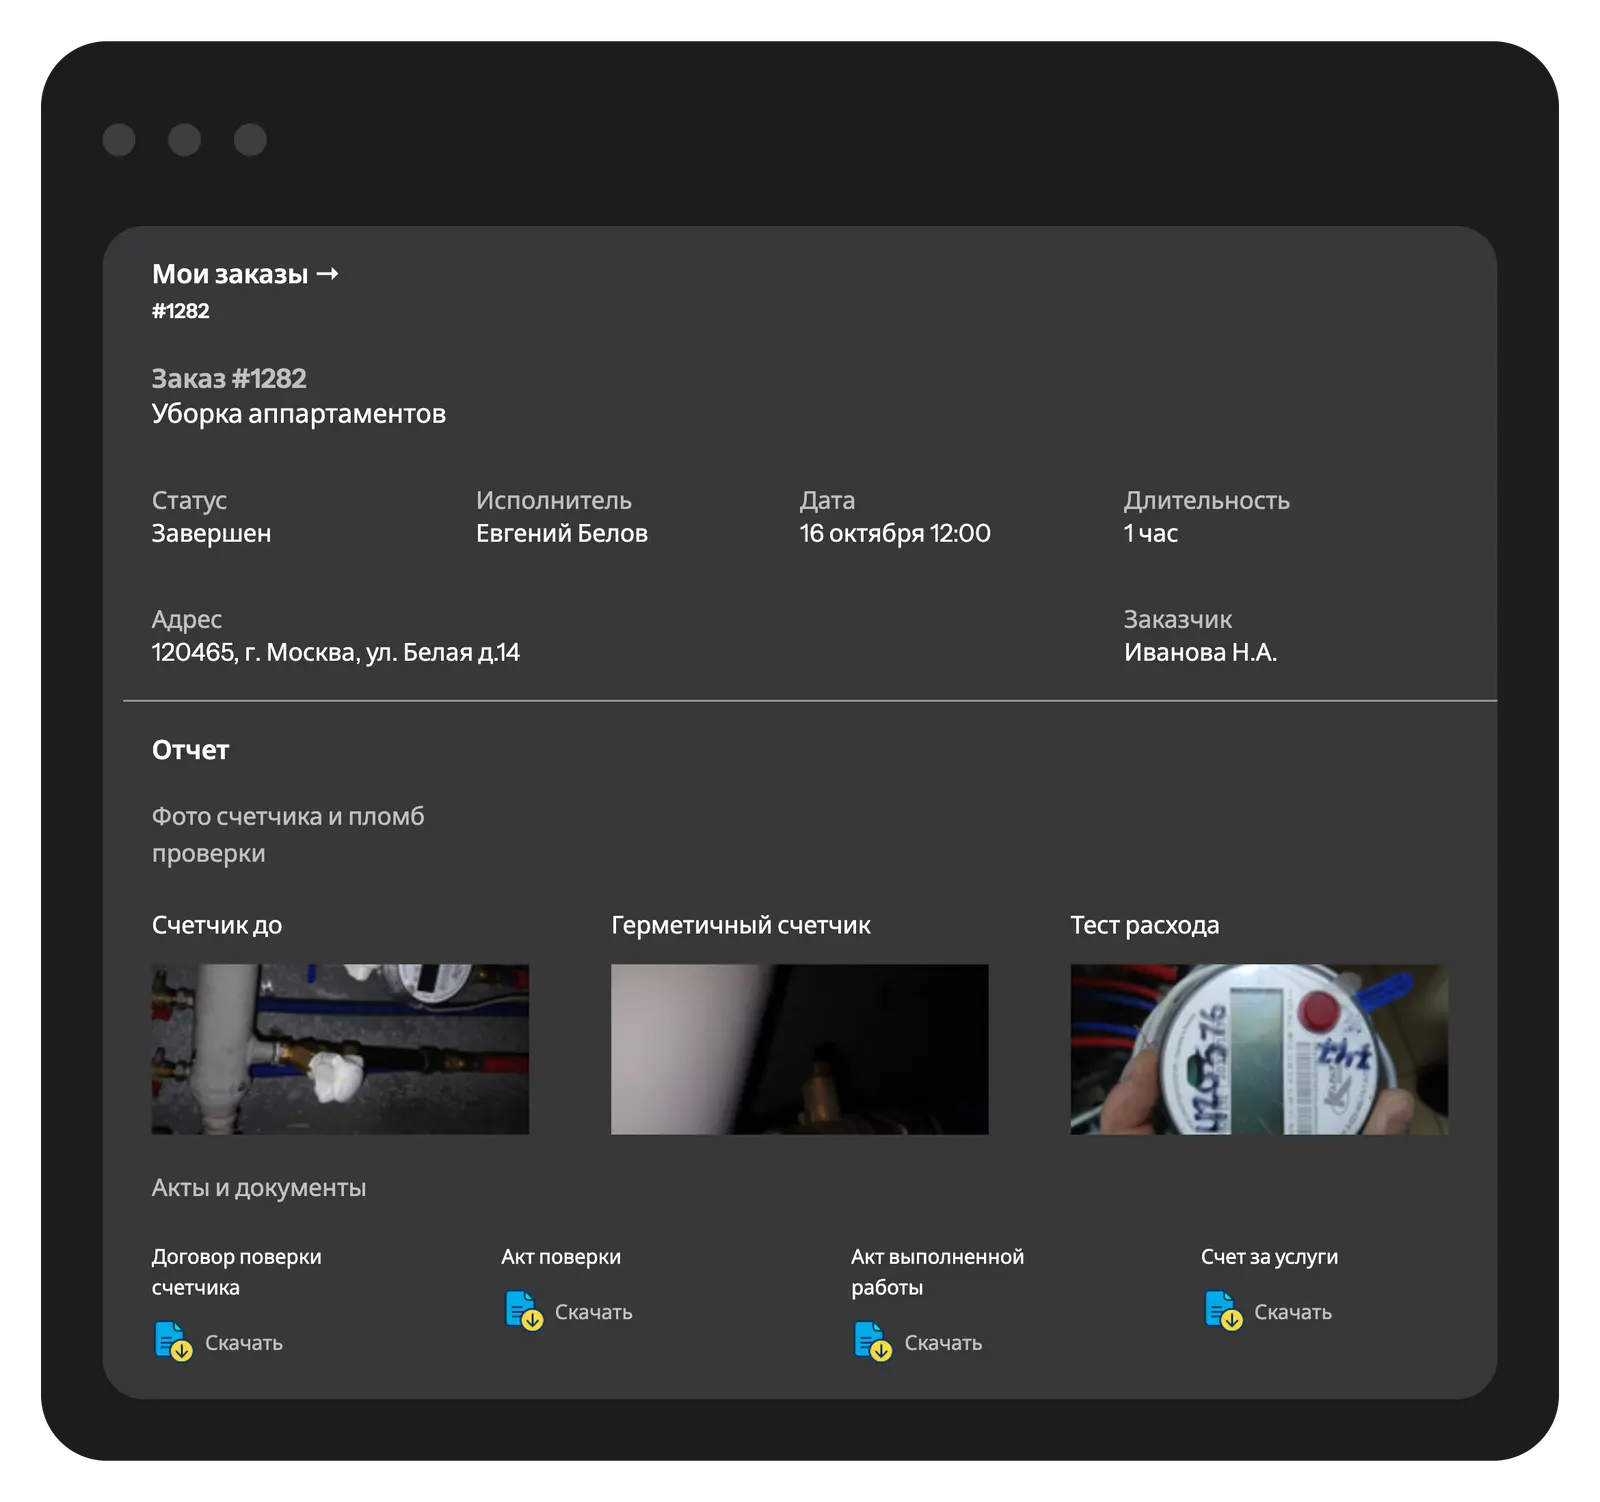
Task: Click the first gray window control dot
Action: tap(119, 140)
